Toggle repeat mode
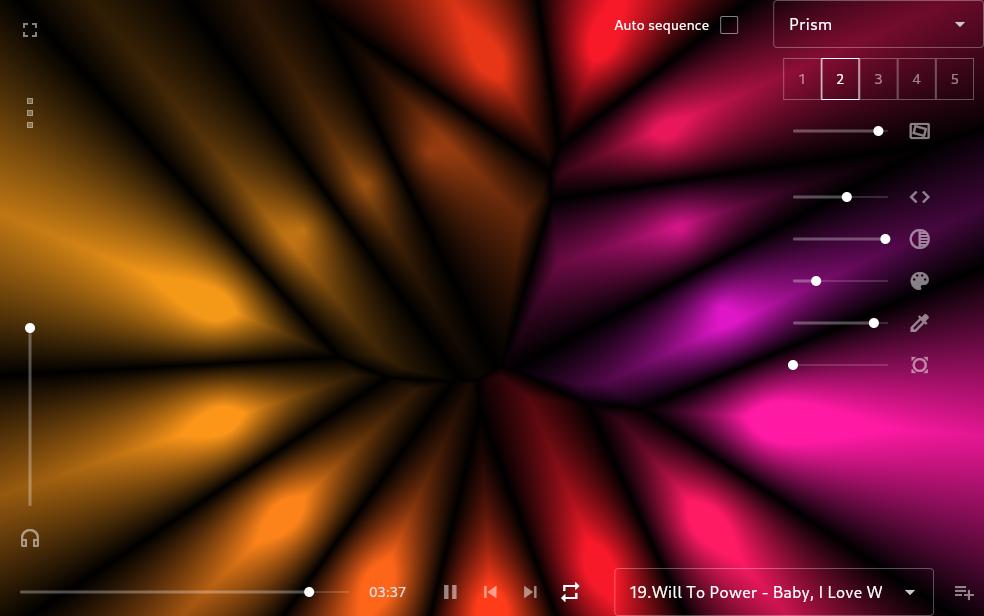The image size is (984, 616). pos(570,592)
